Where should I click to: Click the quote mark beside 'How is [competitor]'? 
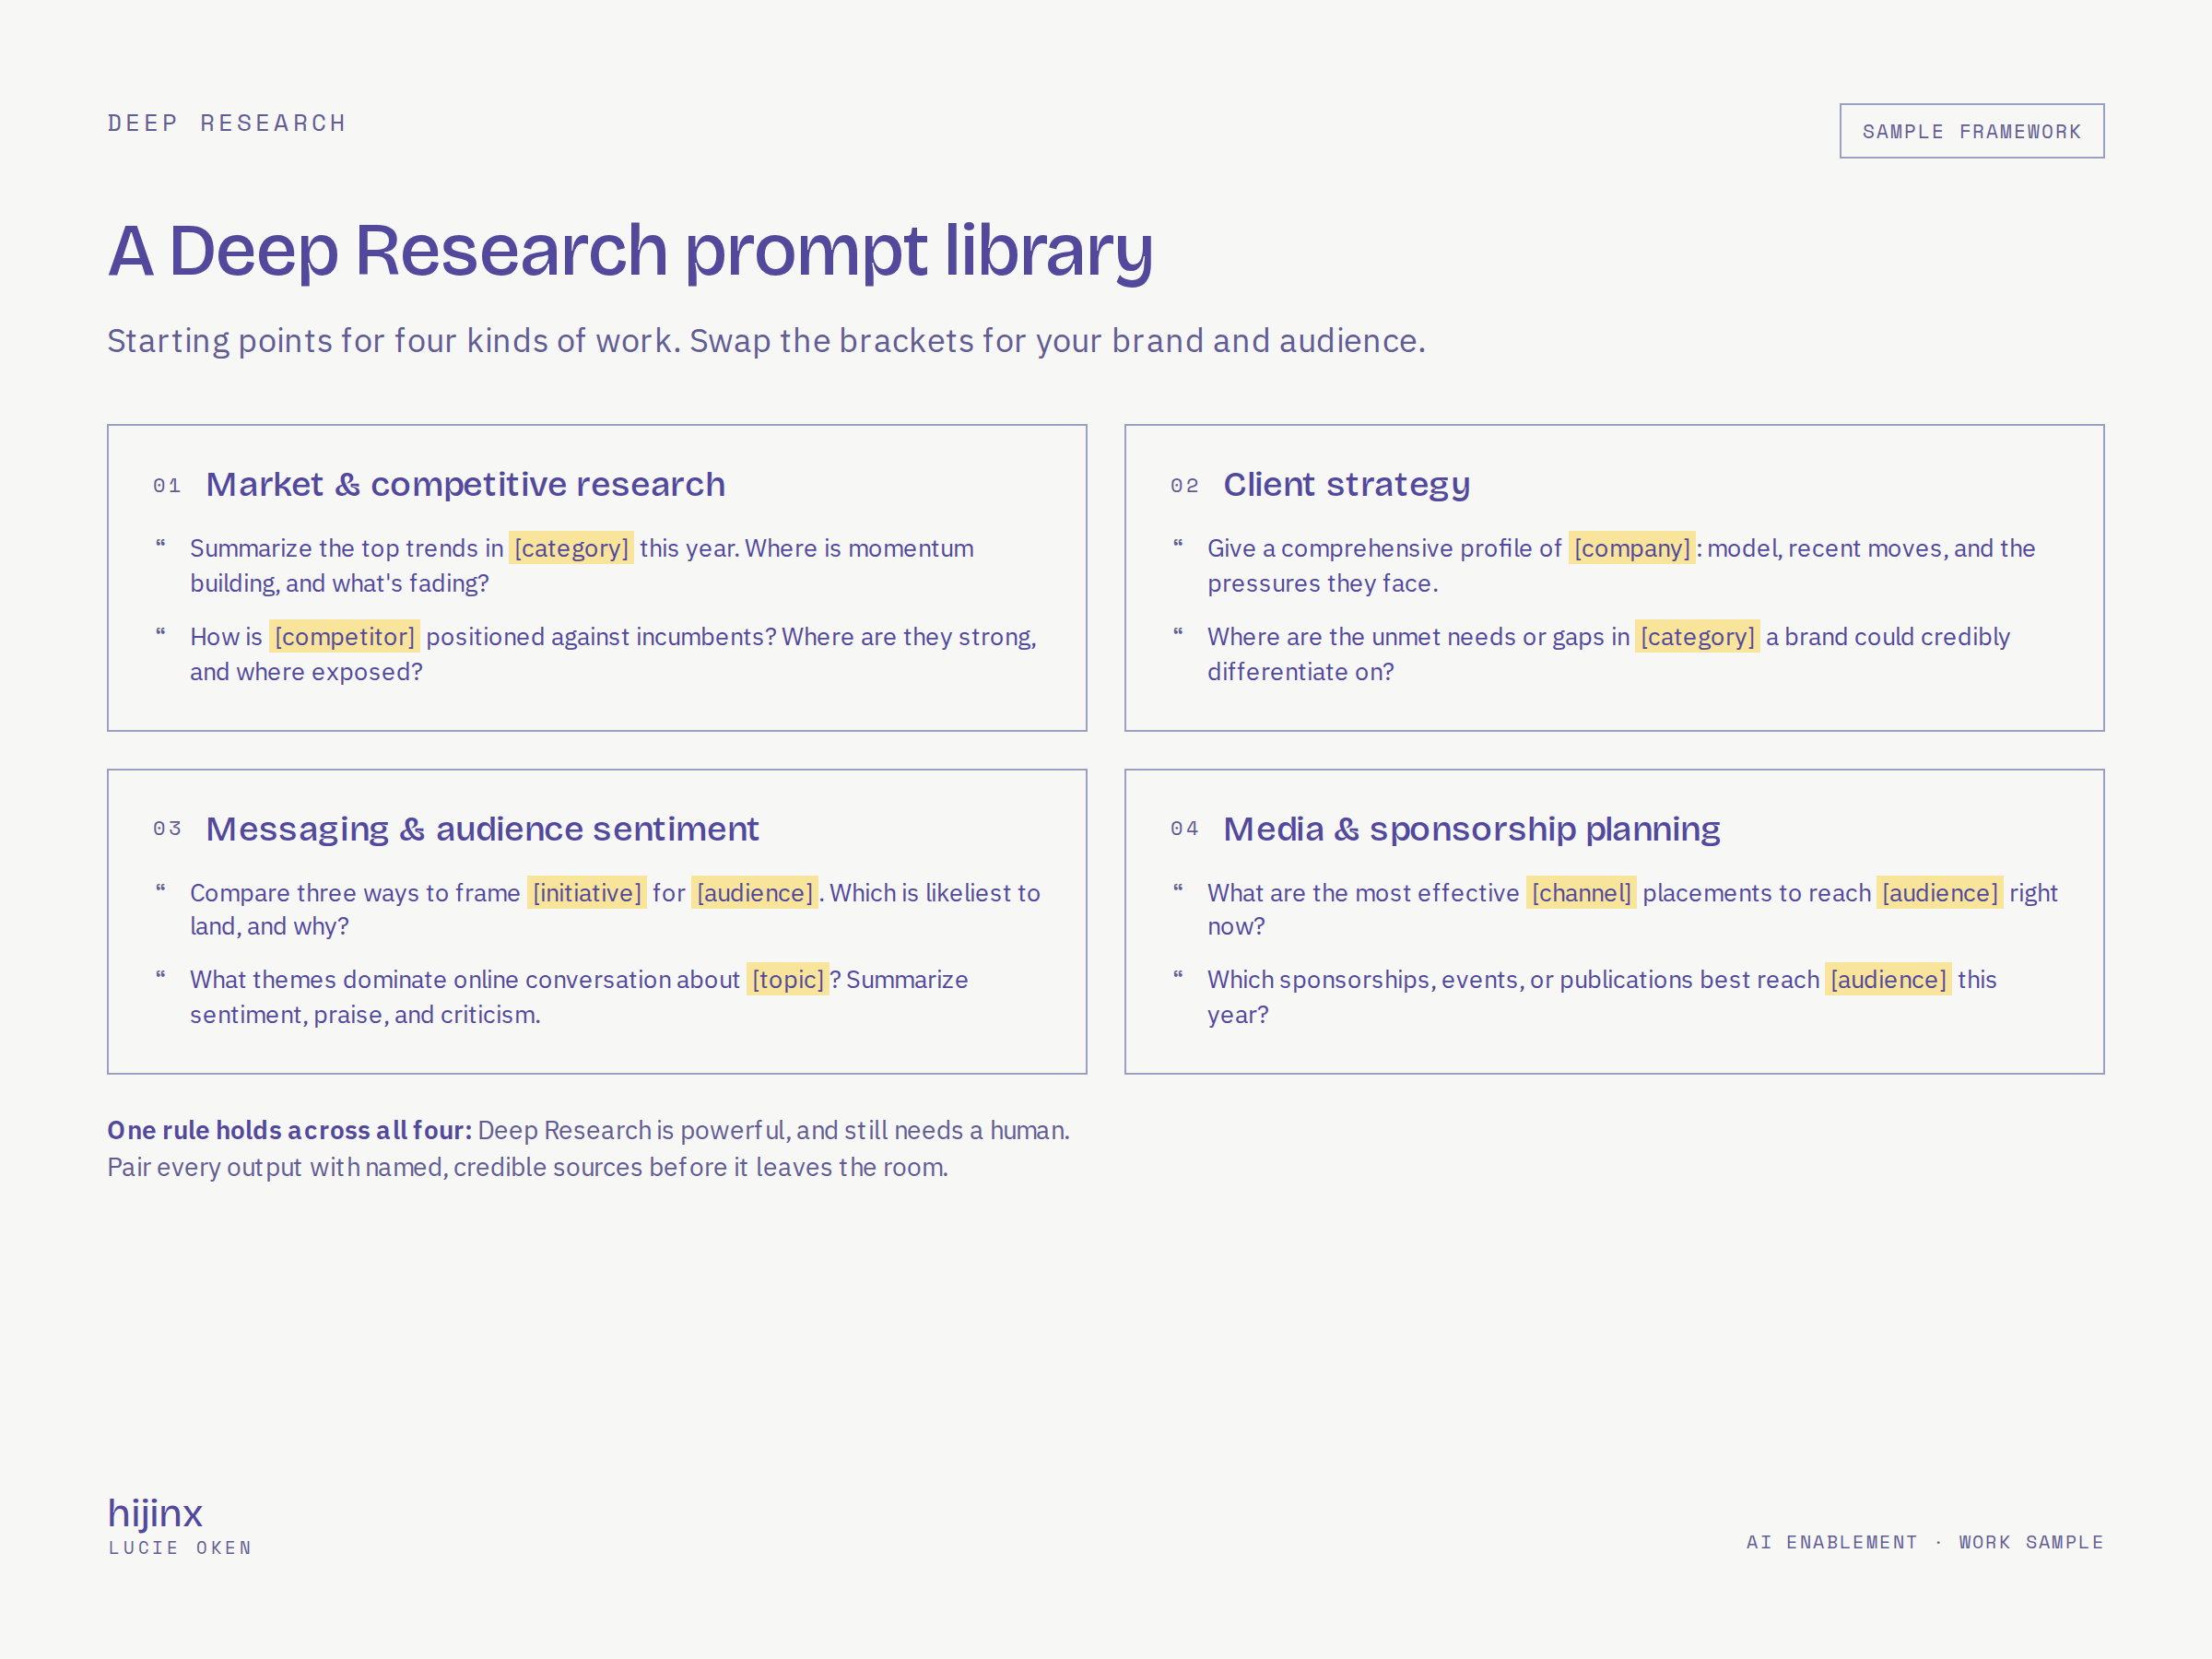[160, 633]
